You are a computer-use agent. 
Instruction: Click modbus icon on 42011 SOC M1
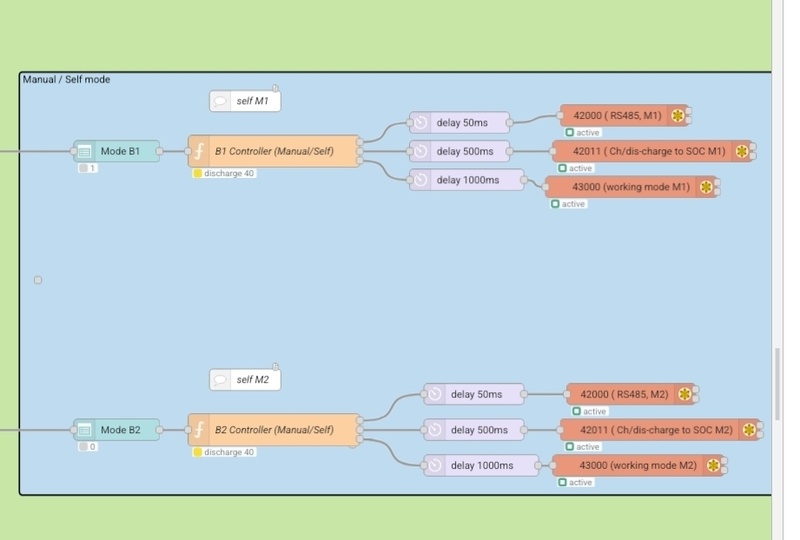[x=742, y=151]
